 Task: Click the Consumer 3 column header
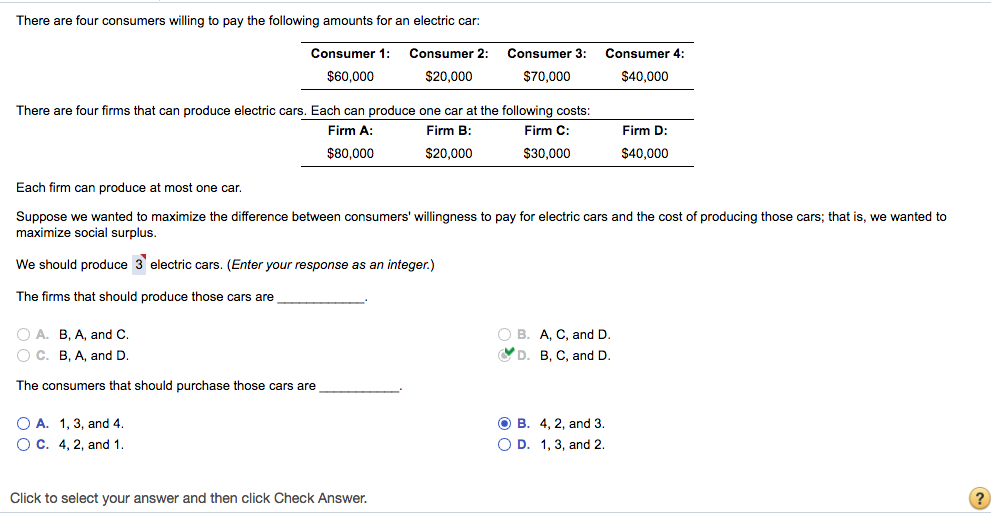pos(546,53)
